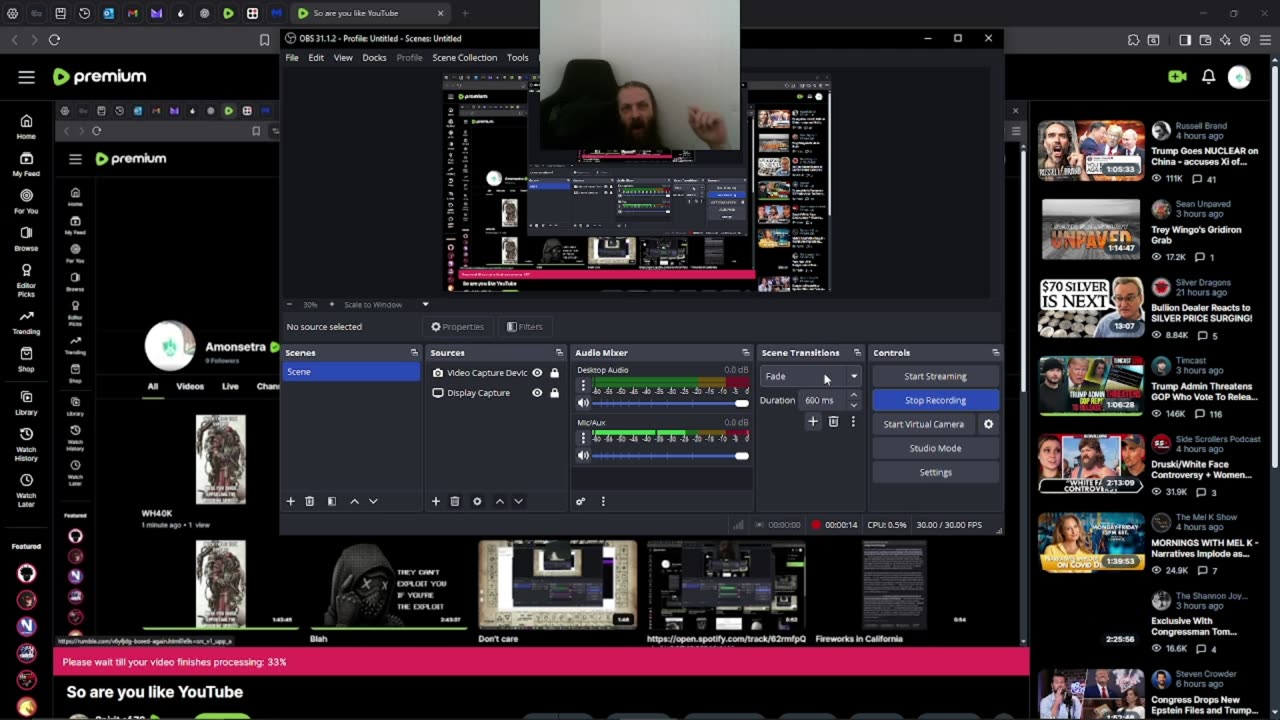Open OBS Edit menu
Image resolution: width=1280 pixels, height=720 pixels.
(316, 58)
